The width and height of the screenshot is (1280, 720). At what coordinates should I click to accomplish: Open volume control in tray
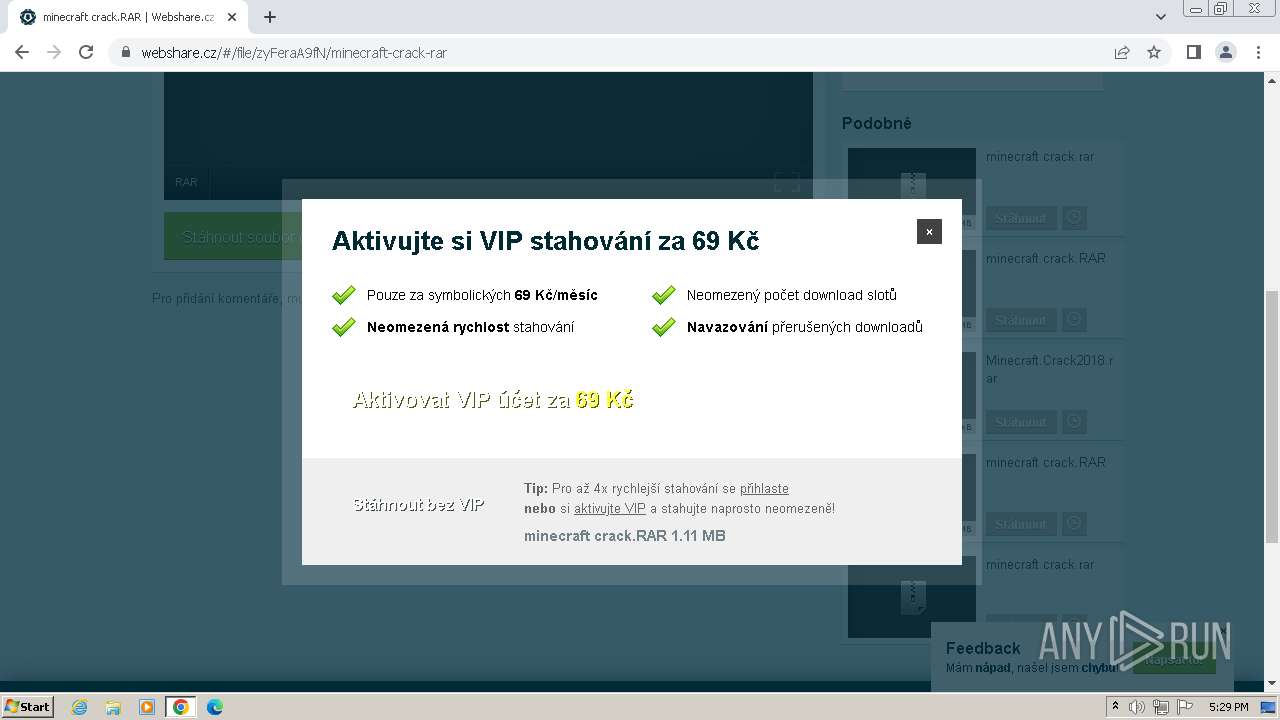click(1137, 707)
